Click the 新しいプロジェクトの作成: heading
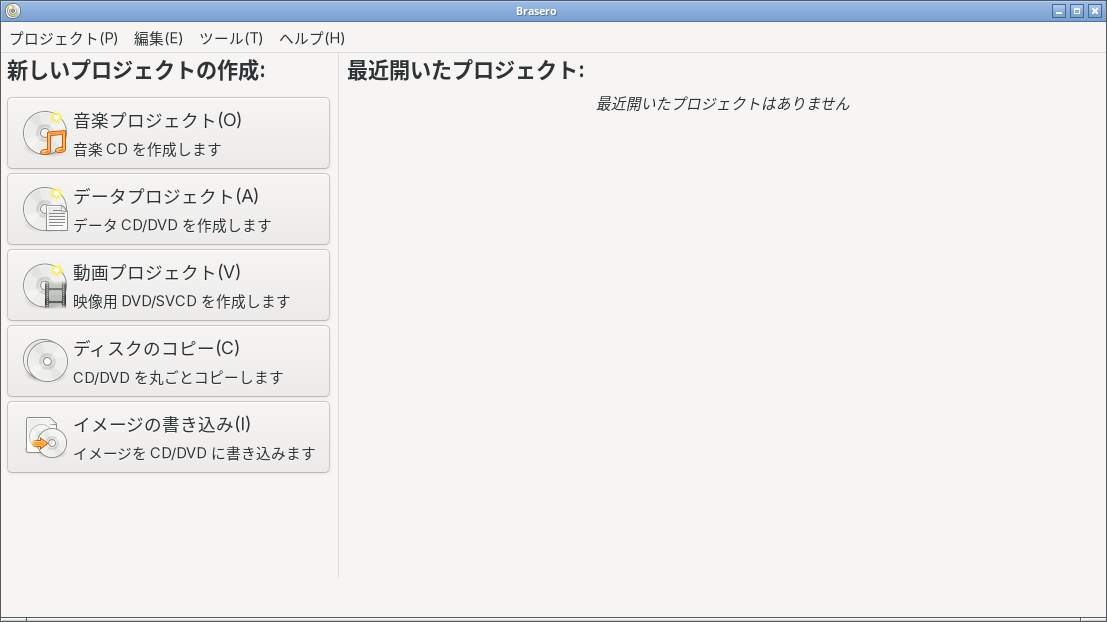Viewport: 1107px width, 622px height. [x=136, y=70]
